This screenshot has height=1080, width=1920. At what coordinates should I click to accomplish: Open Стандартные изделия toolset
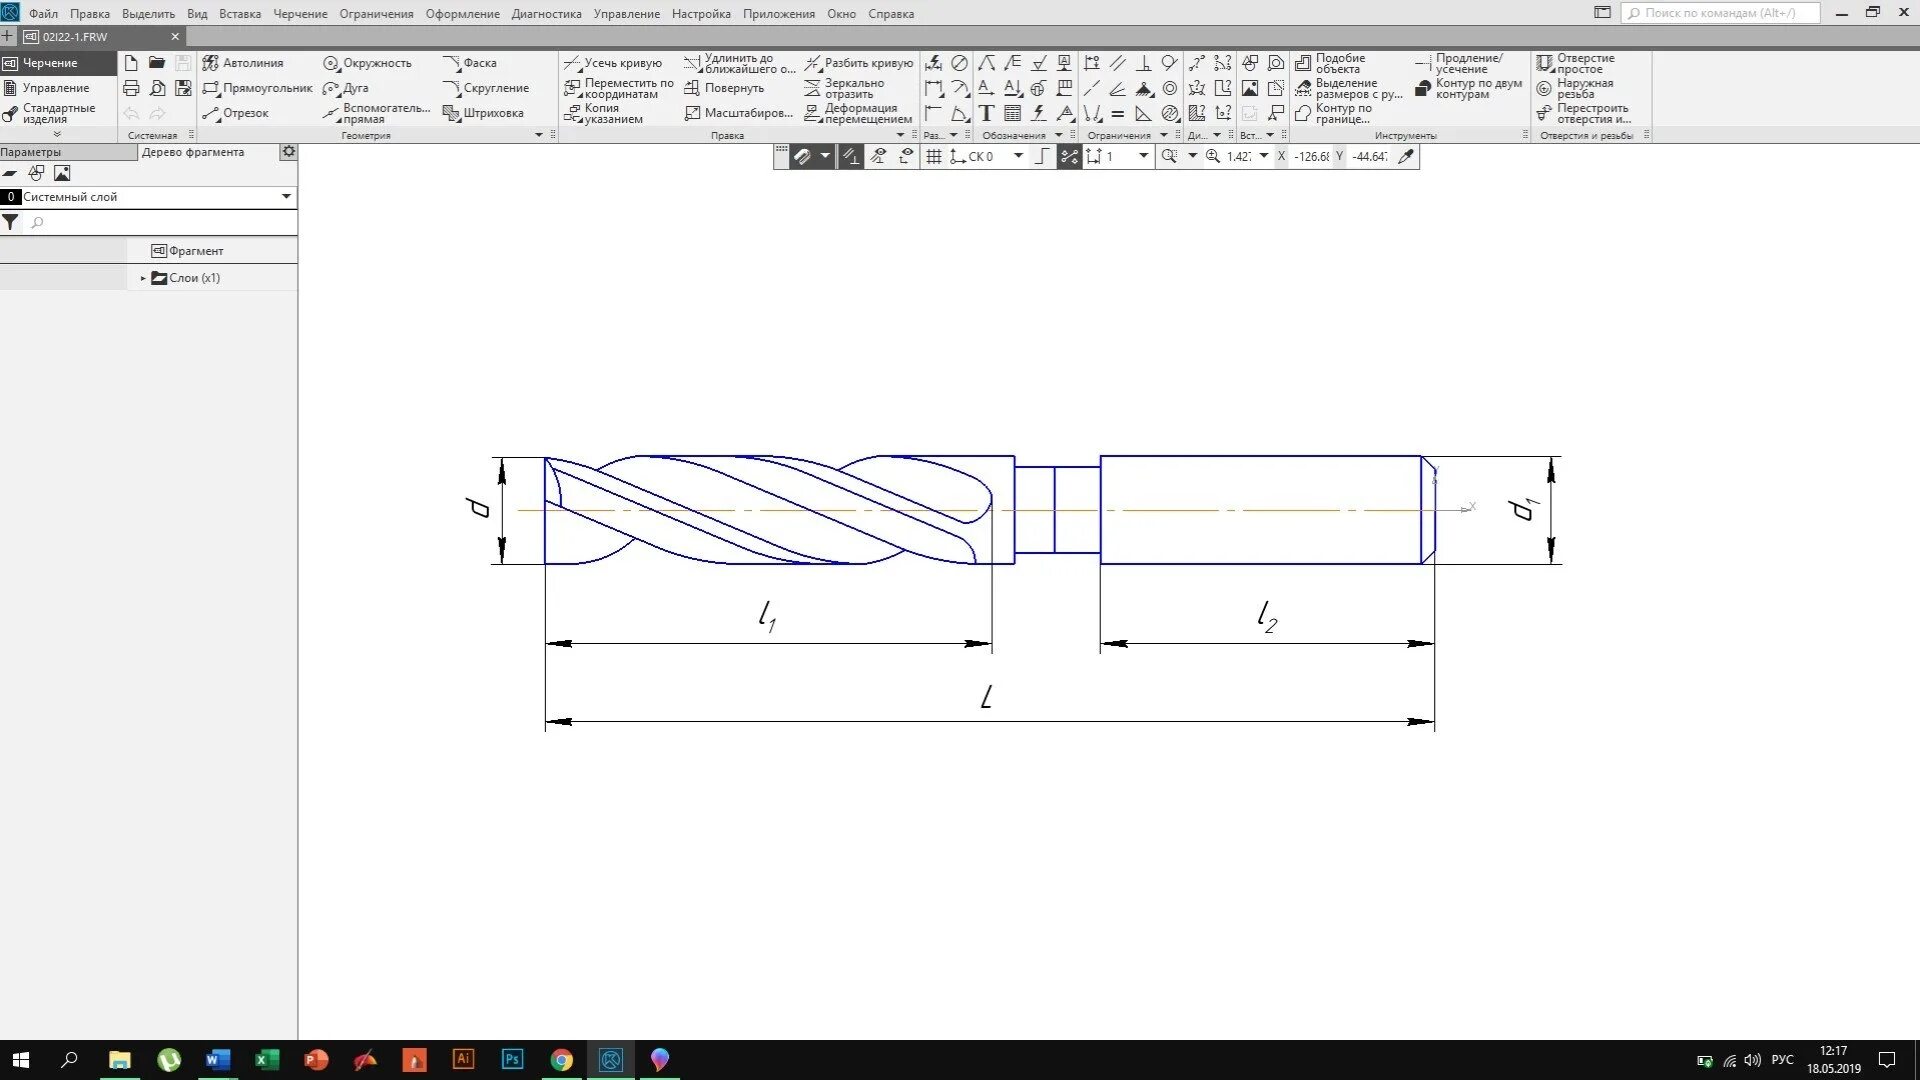click(57, 113)
